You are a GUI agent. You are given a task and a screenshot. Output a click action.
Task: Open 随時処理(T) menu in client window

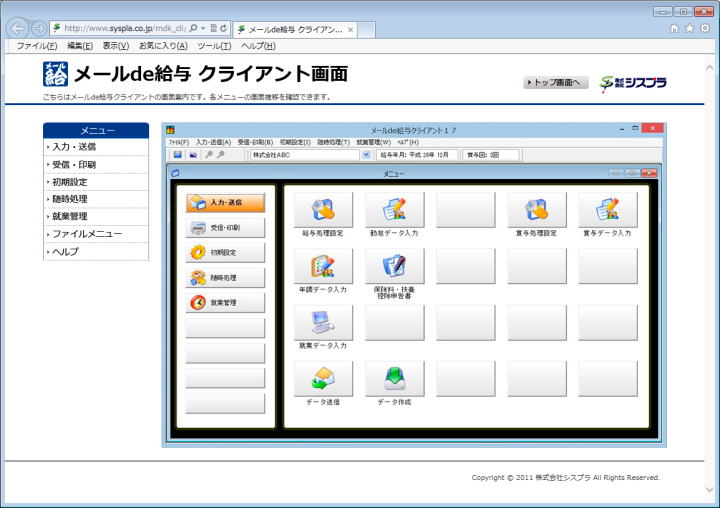334,142
